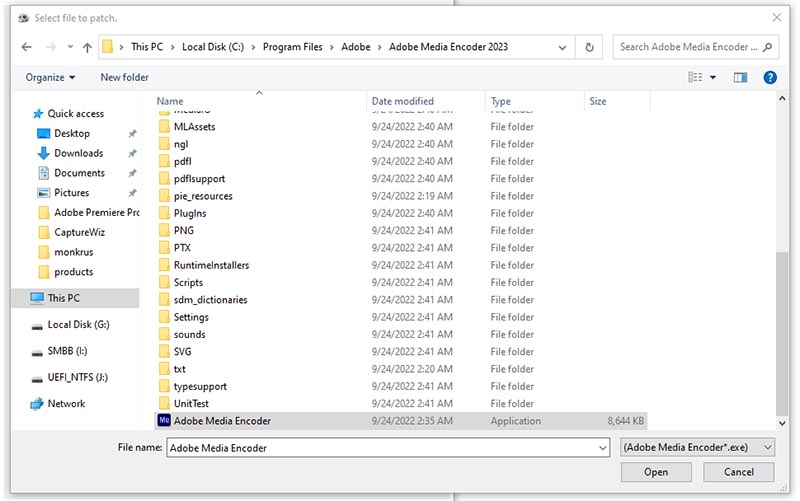
Task: Open Pictures in the sidebar
Action: coord(71,193)
